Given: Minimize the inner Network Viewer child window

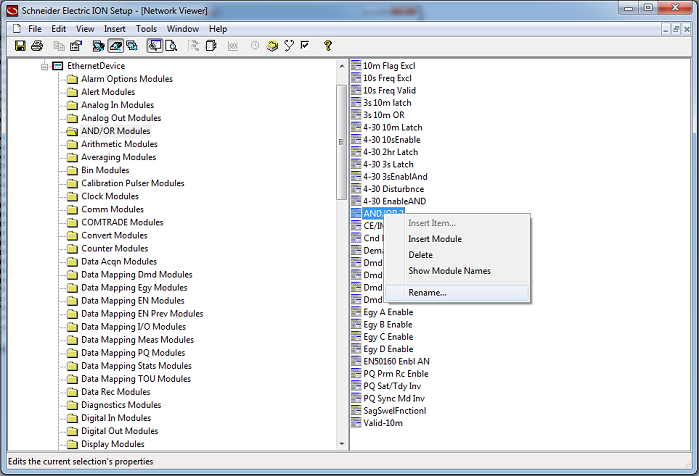Looking at the screenshot, I should (666, 29).
